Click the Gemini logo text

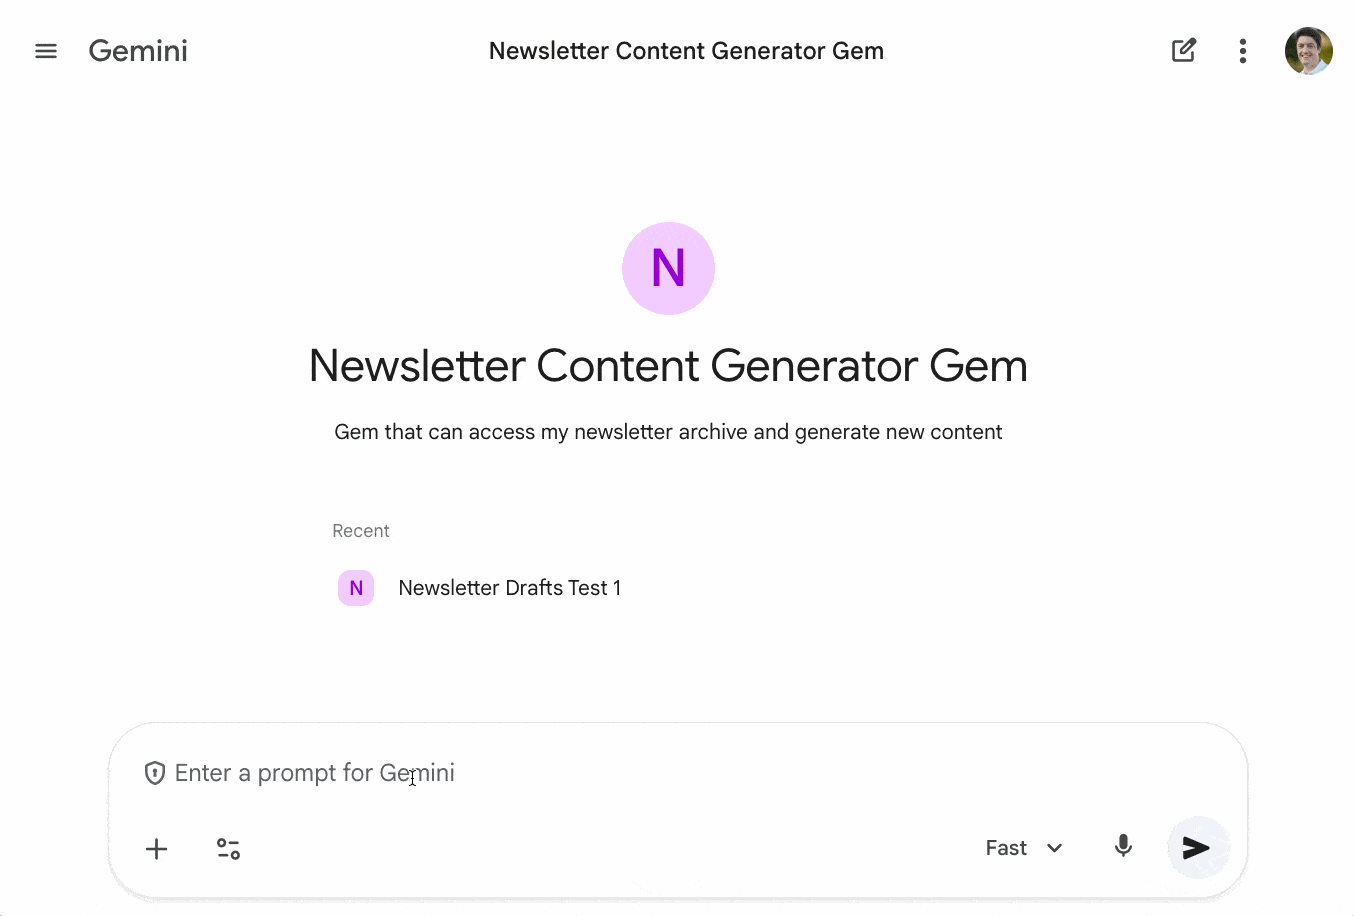(138, 51)
